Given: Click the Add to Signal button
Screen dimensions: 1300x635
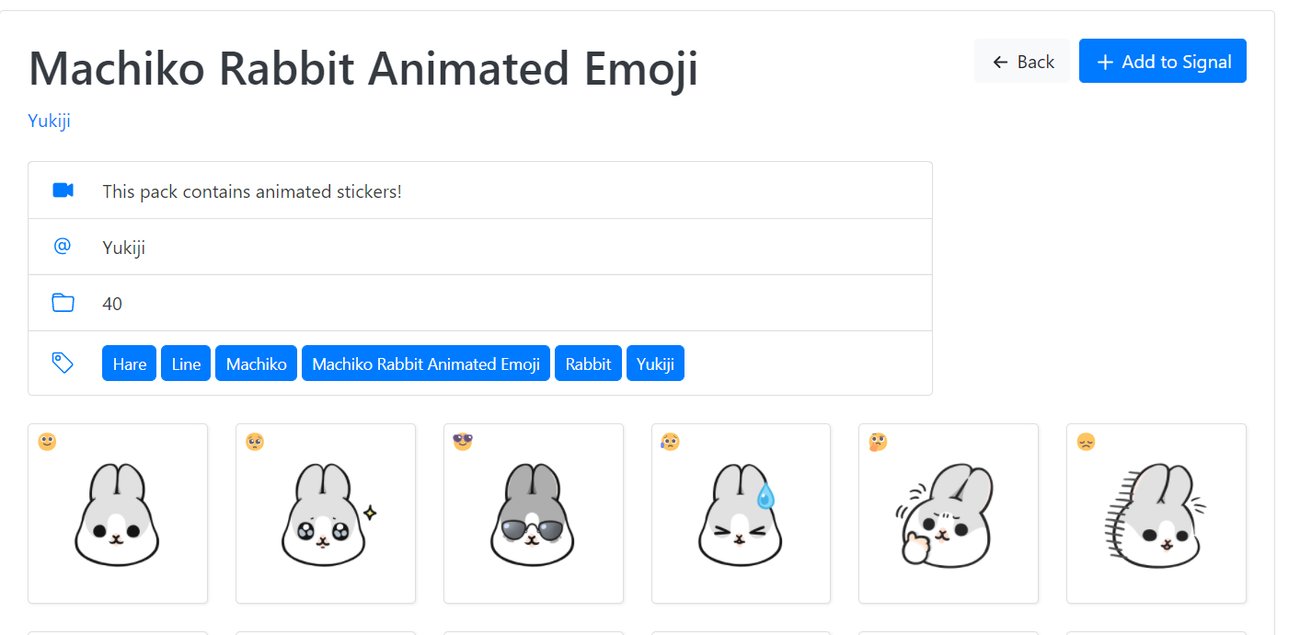Looking at the screenshot, I should pyautogui.click(x=1162, y=62).
